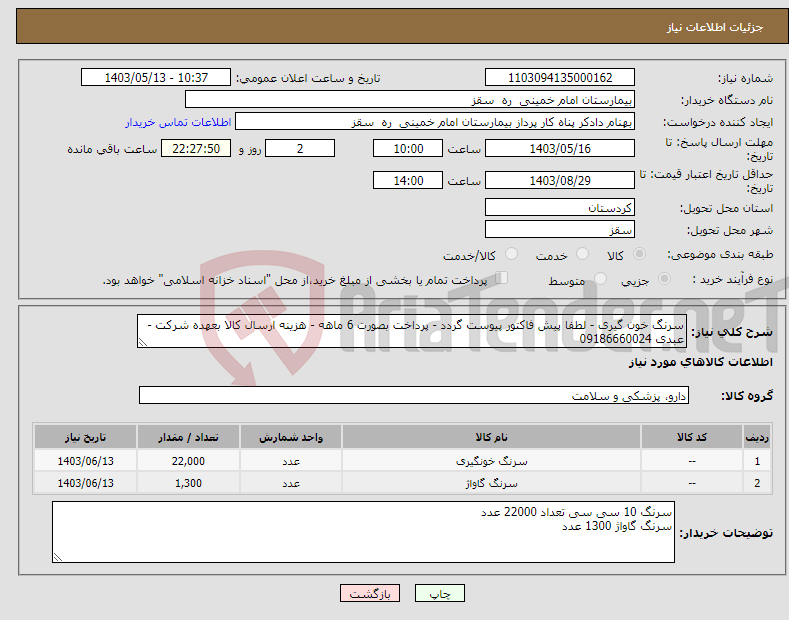Click the شماره نیاز field 1103094135000162
789x620 pixels.
pyautogui.click(x=560, y=78)
